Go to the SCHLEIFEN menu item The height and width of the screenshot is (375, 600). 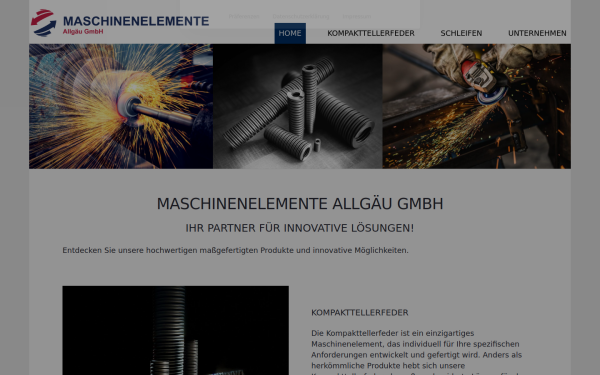tap(461, 33)
